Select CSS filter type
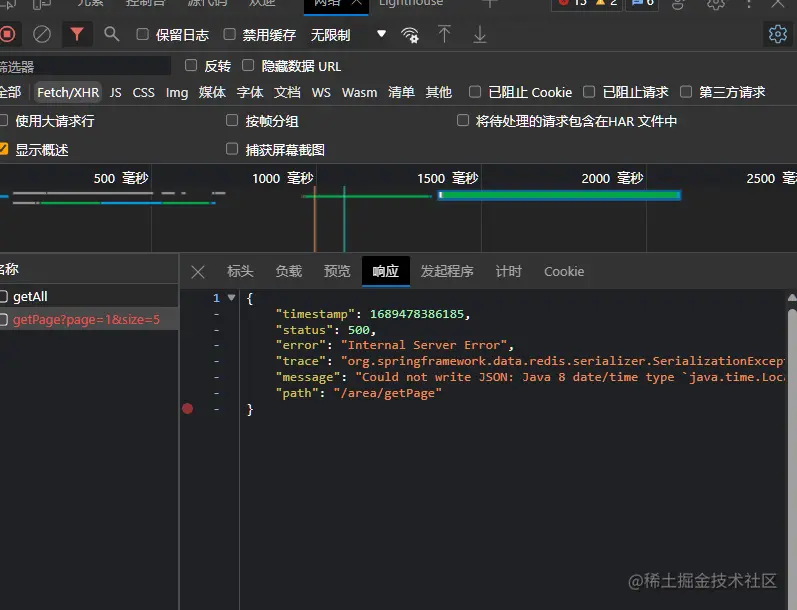 (x=143, y=93)
